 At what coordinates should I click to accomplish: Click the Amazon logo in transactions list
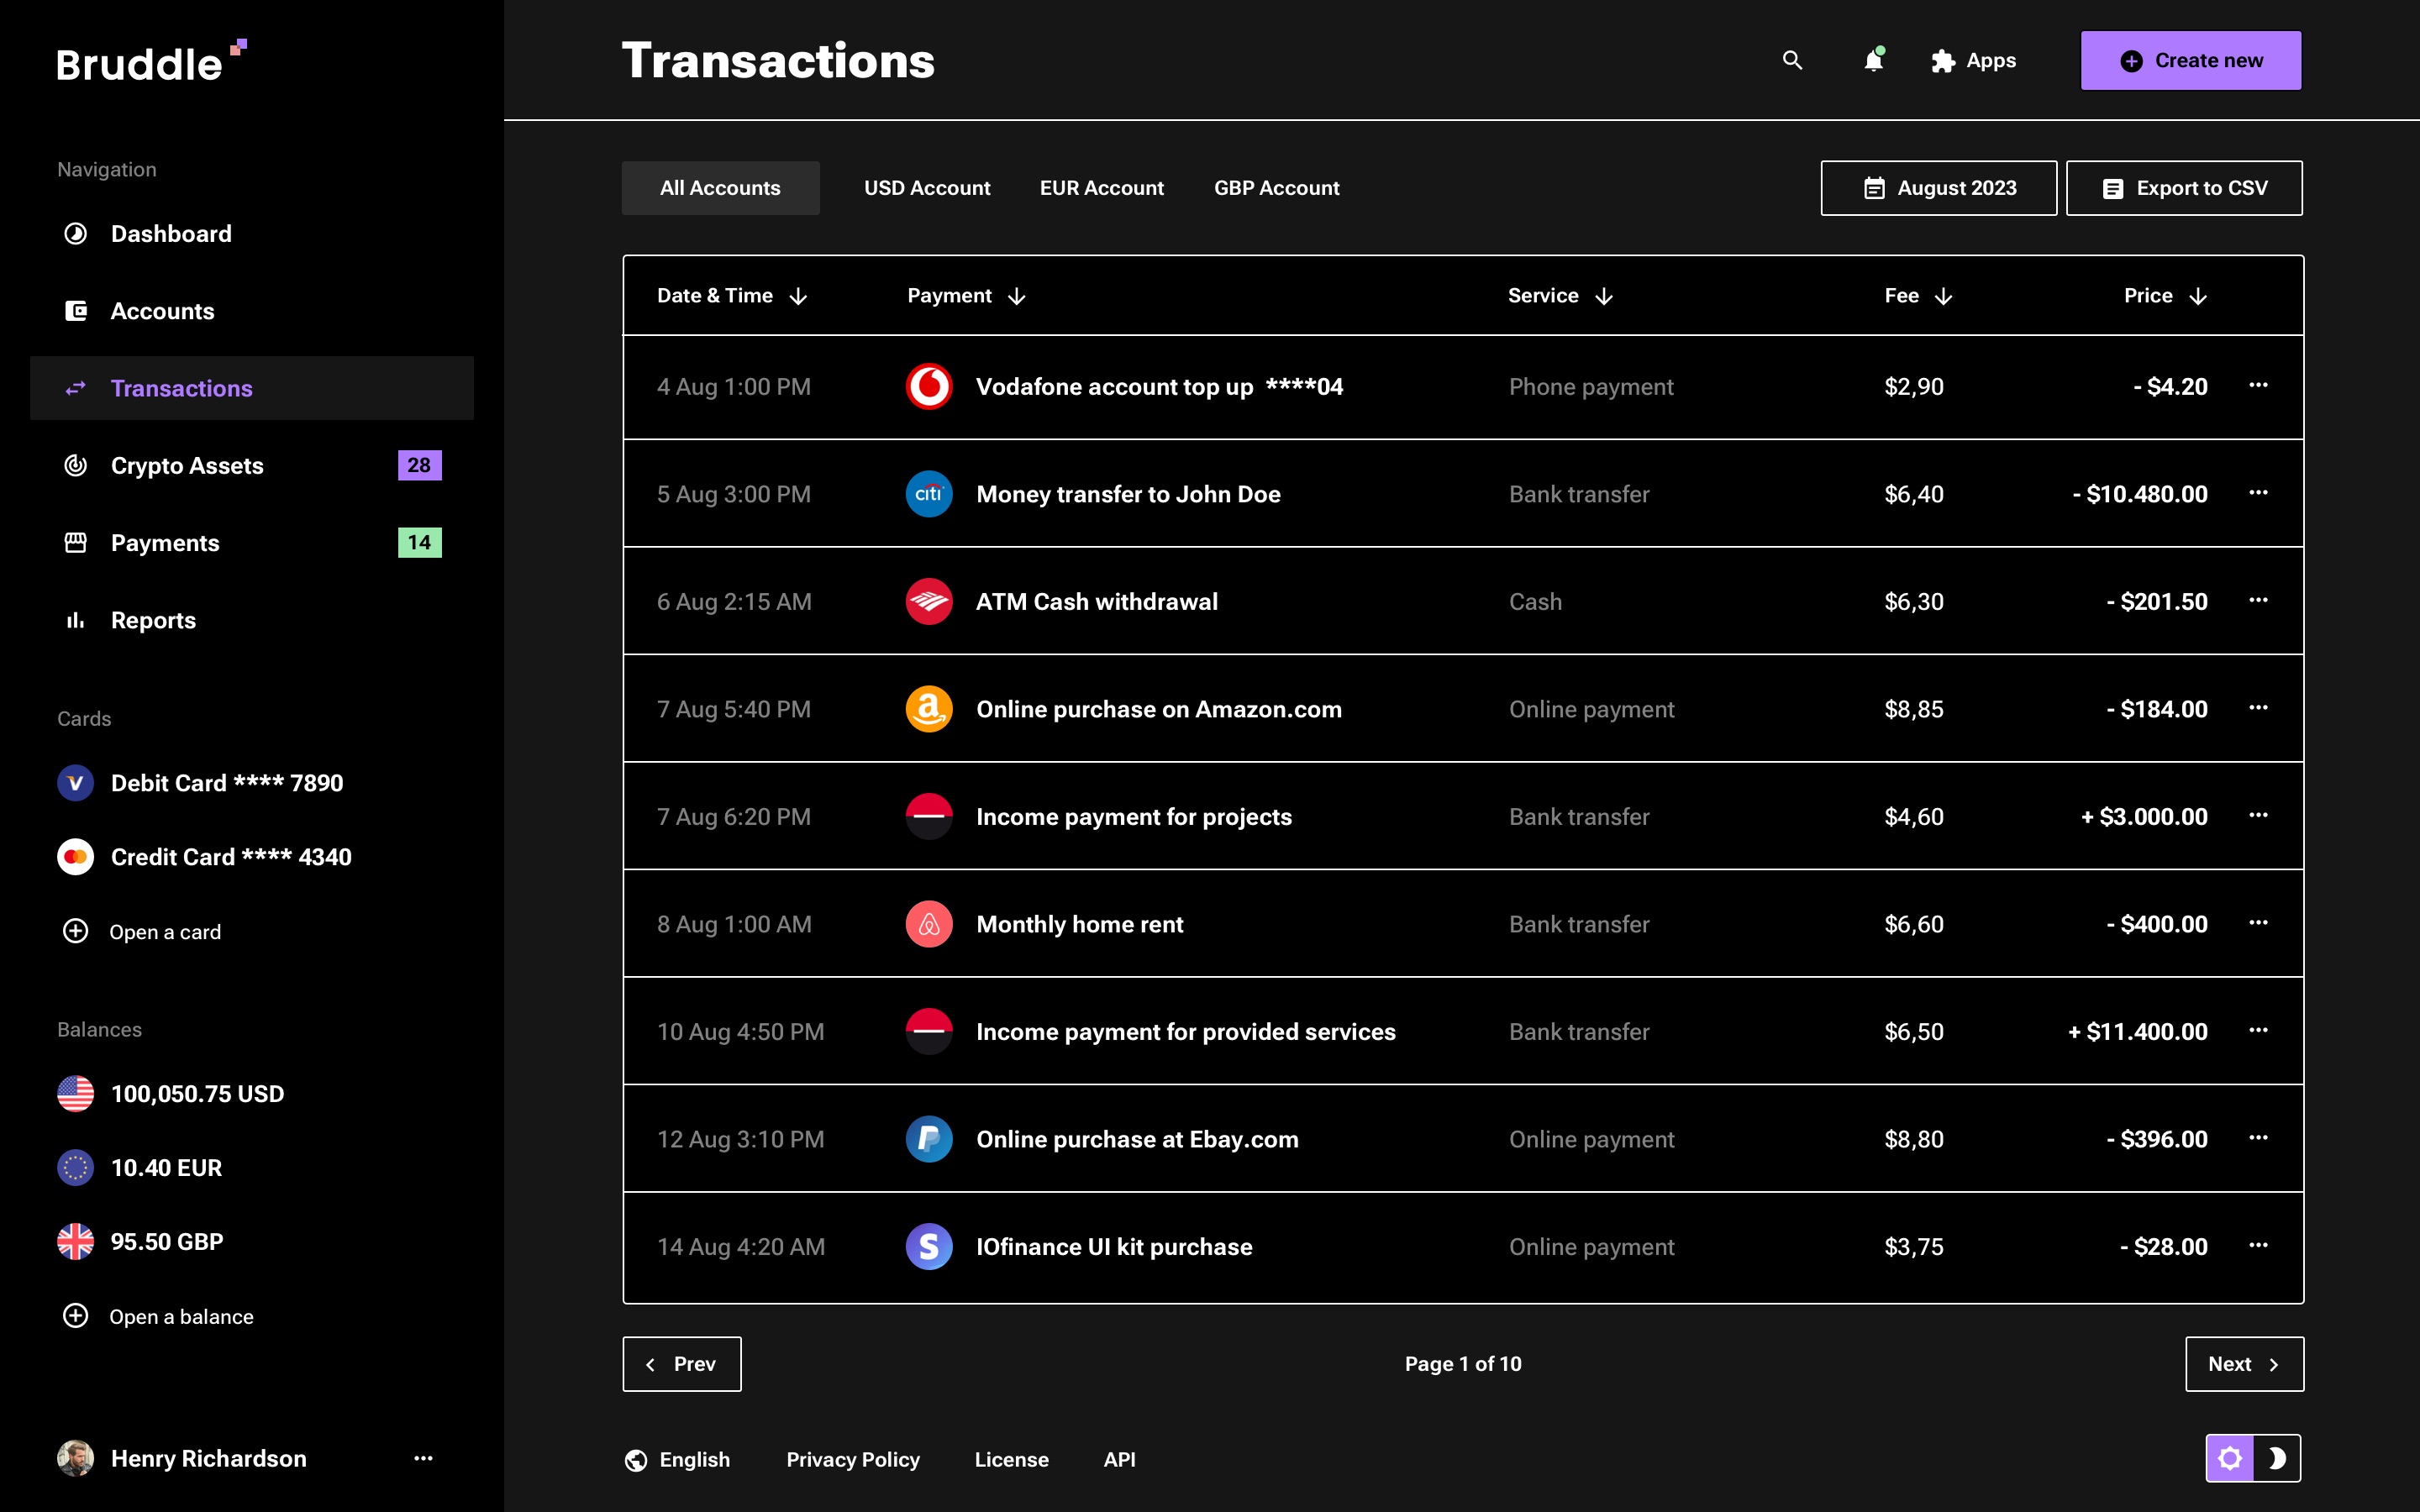(928, 709)
